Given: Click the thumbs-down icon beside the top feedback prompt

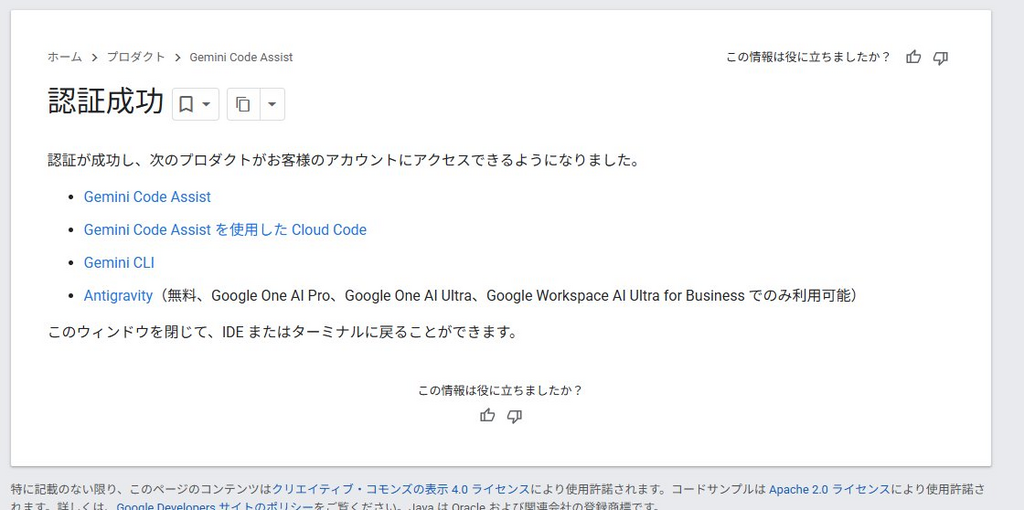Looking at the screenshot, I should click(940, 58).
